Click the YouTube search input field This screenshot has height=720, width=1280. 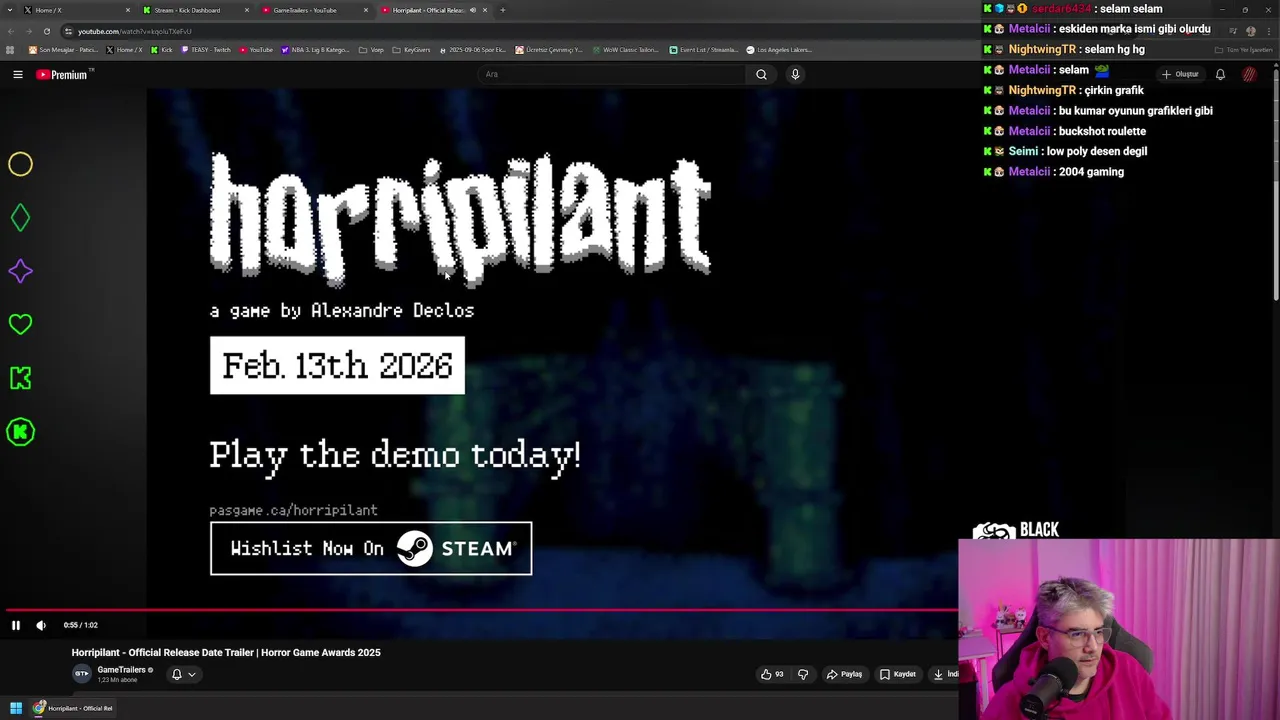pos(610,74)
